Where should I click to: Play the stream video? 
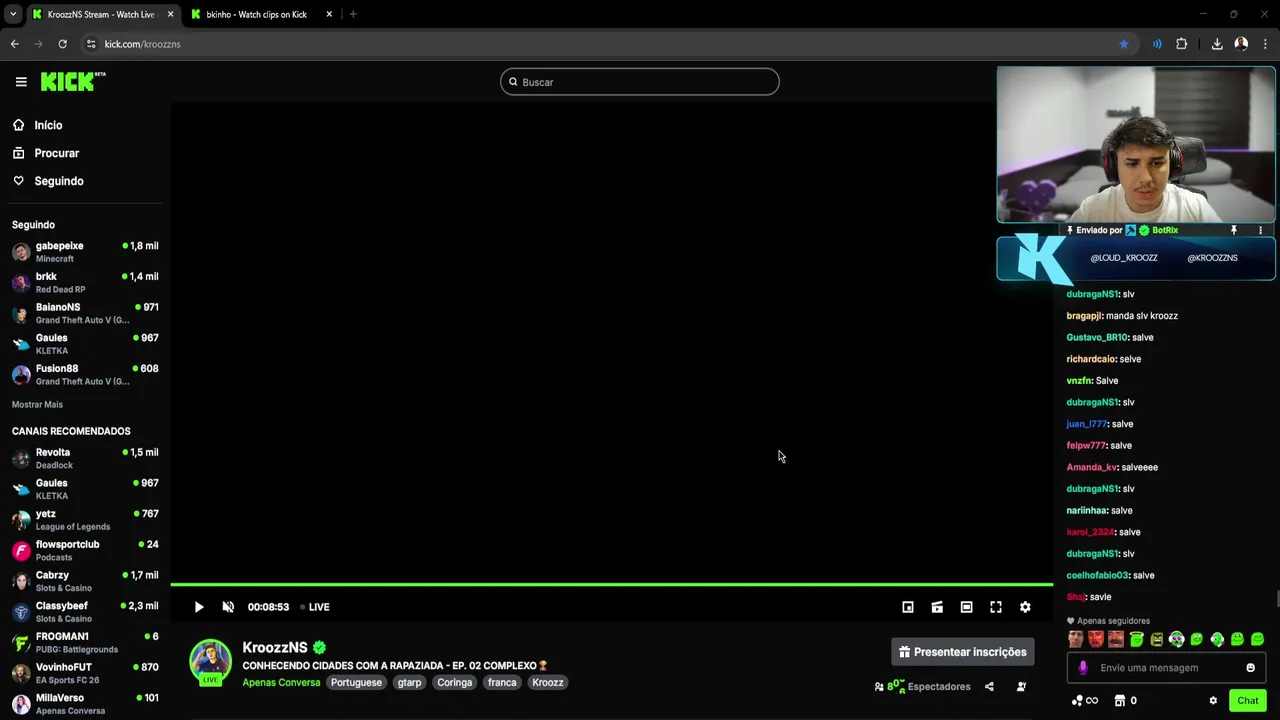tap(199, 607)
